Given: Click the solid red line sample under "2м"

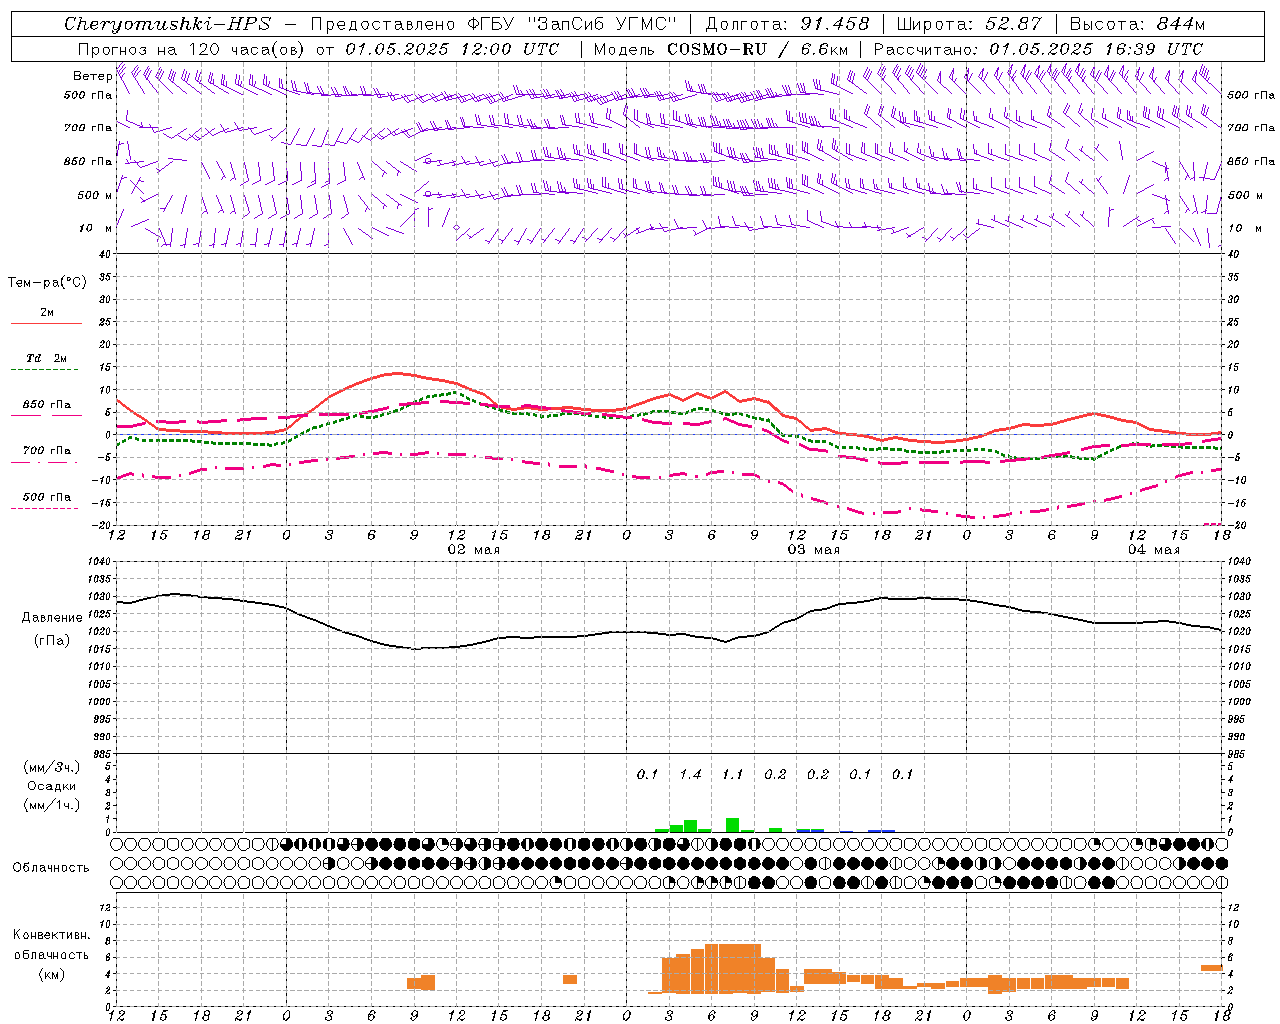Looking at the screenshot, I should click(x=46, y=323).
